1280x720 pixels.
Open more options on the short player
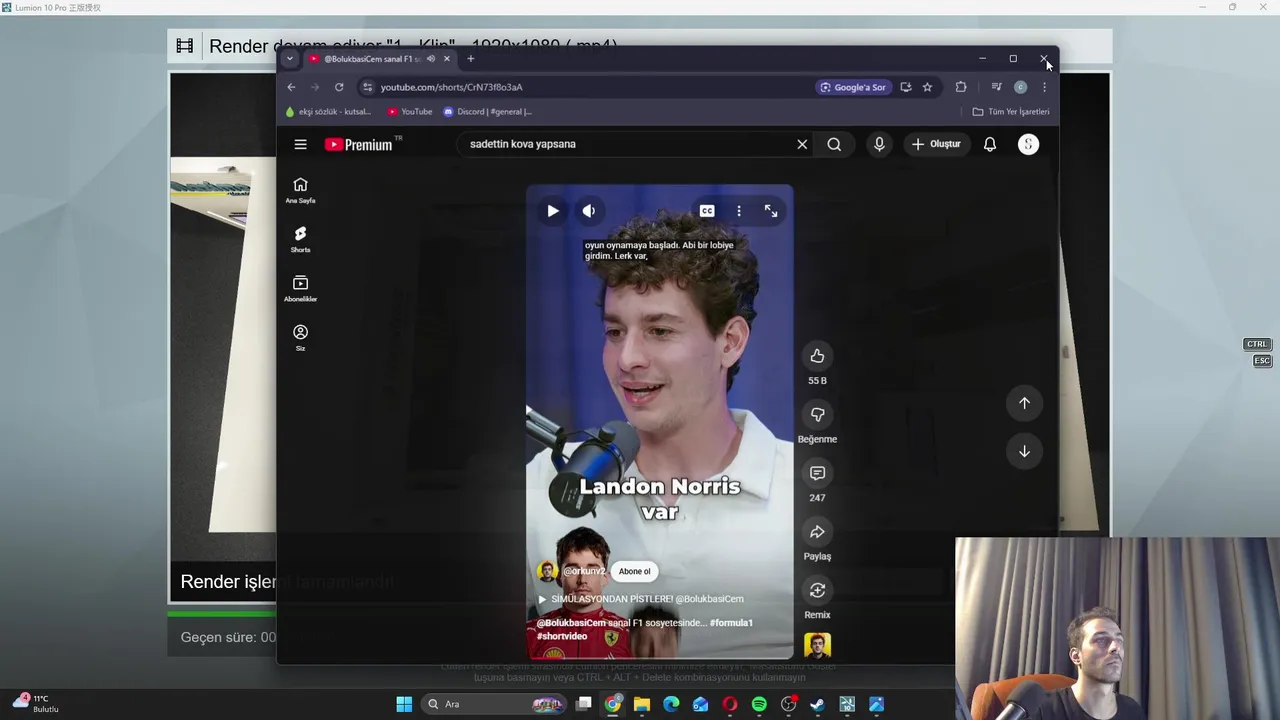tap(739, 211)
